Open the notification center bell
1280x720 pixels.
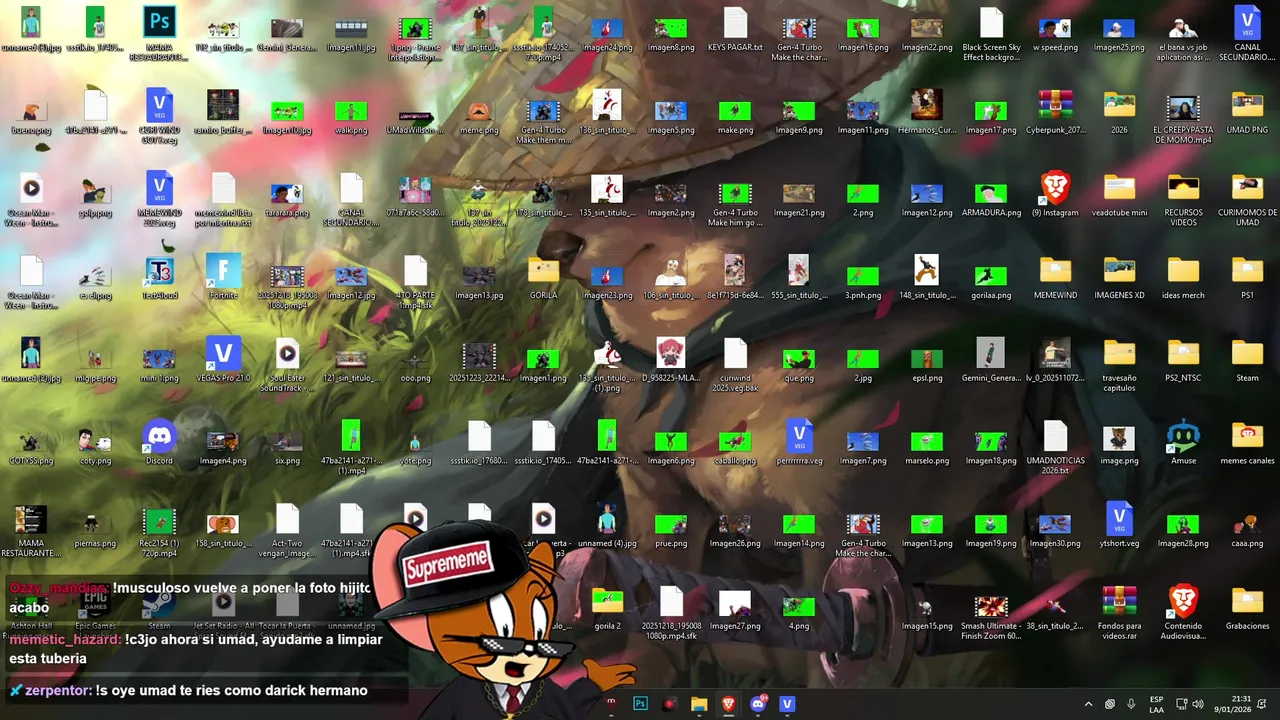[x=1262, y=704]
